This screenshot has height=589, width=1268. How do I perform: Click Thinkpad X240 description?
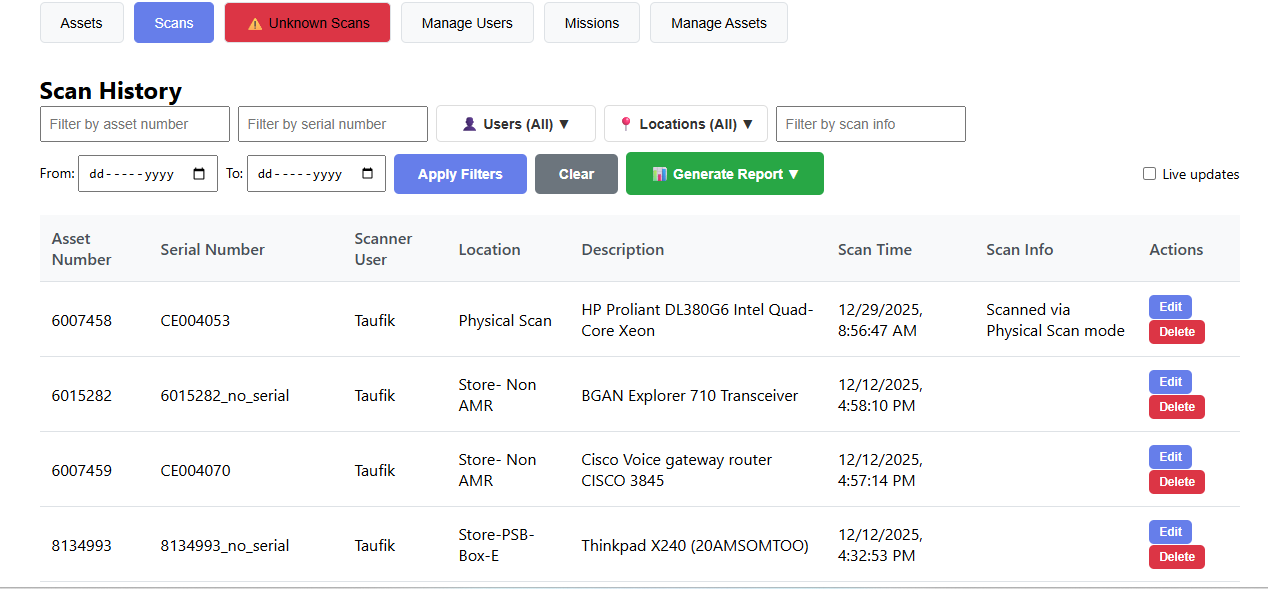point(695,546)
